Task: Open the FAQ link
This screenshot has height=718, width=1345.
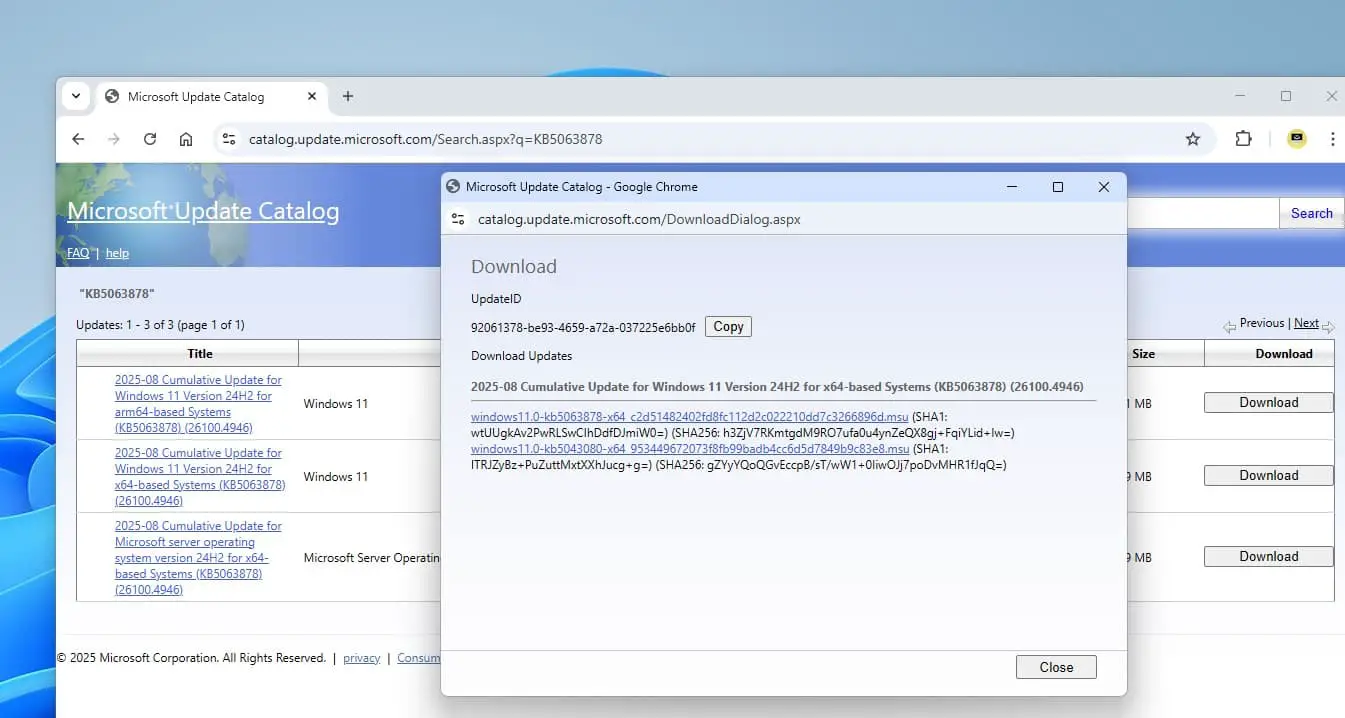Action: click(x=78, y=254)
